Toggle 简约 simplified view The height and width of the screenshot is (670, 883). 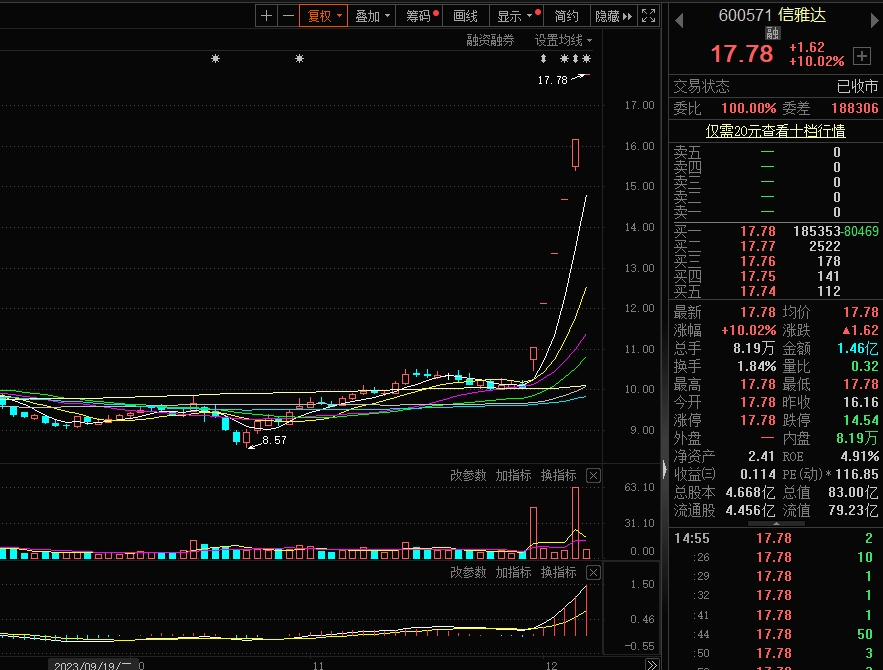click(566, 16)
